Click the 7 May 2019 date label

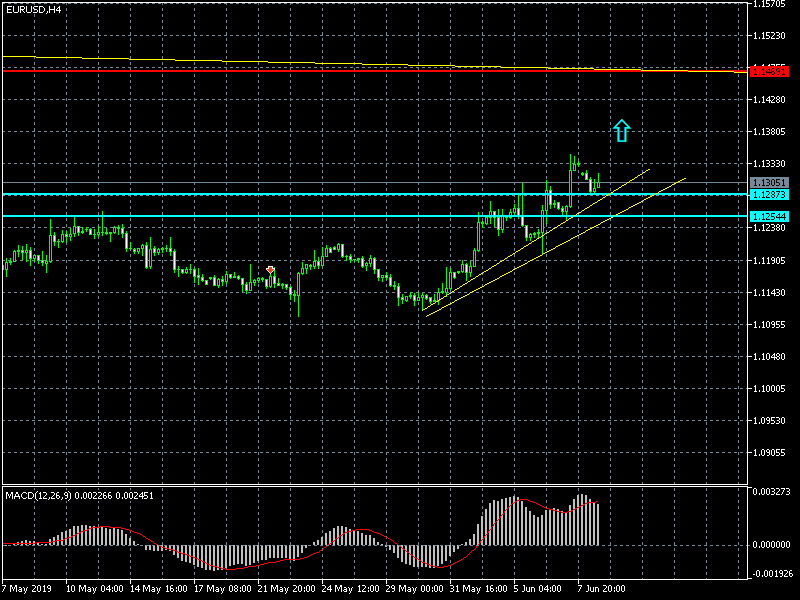pyautogui.click(x=28, y=588)
